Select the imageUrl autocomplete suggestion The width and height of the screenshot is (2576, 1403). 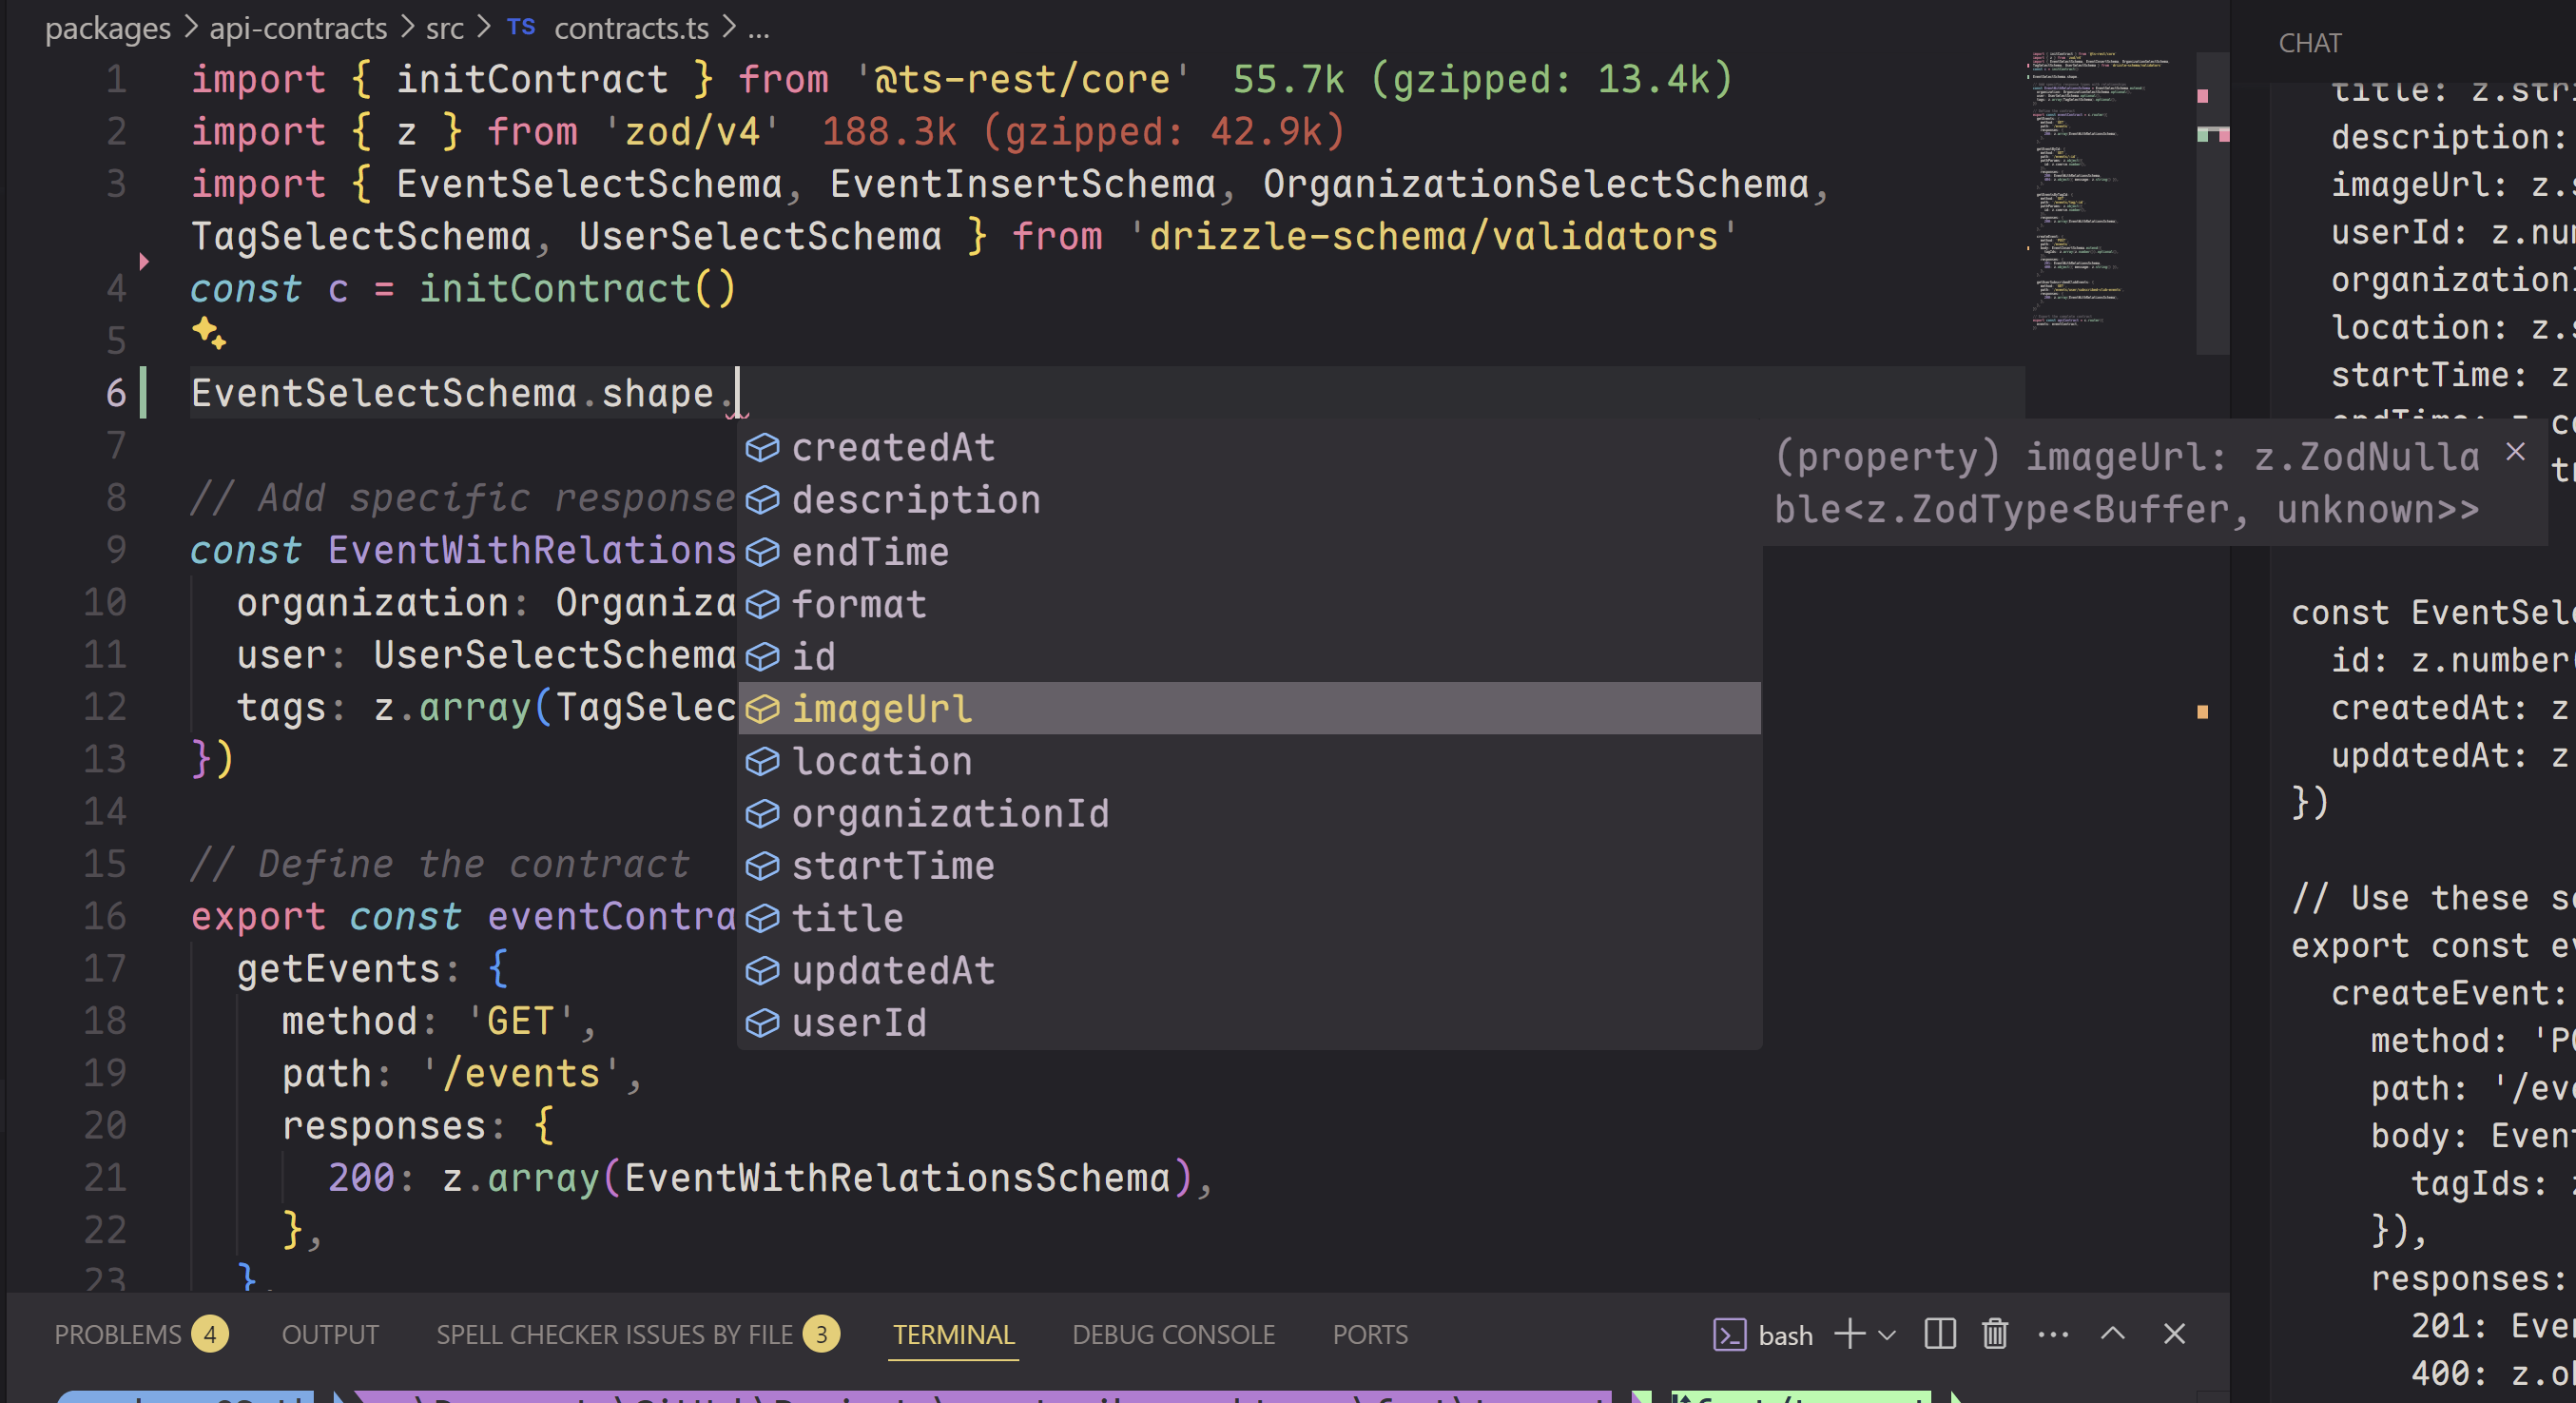coord(880,709)
